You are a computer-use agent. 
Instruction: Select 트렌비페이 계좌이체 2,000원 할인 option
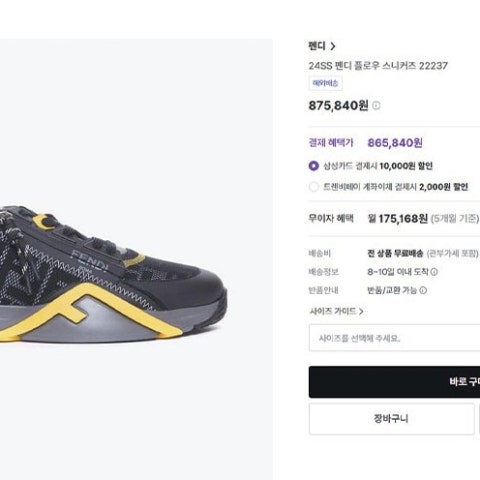pyautogui.click(x=313, y=187)
